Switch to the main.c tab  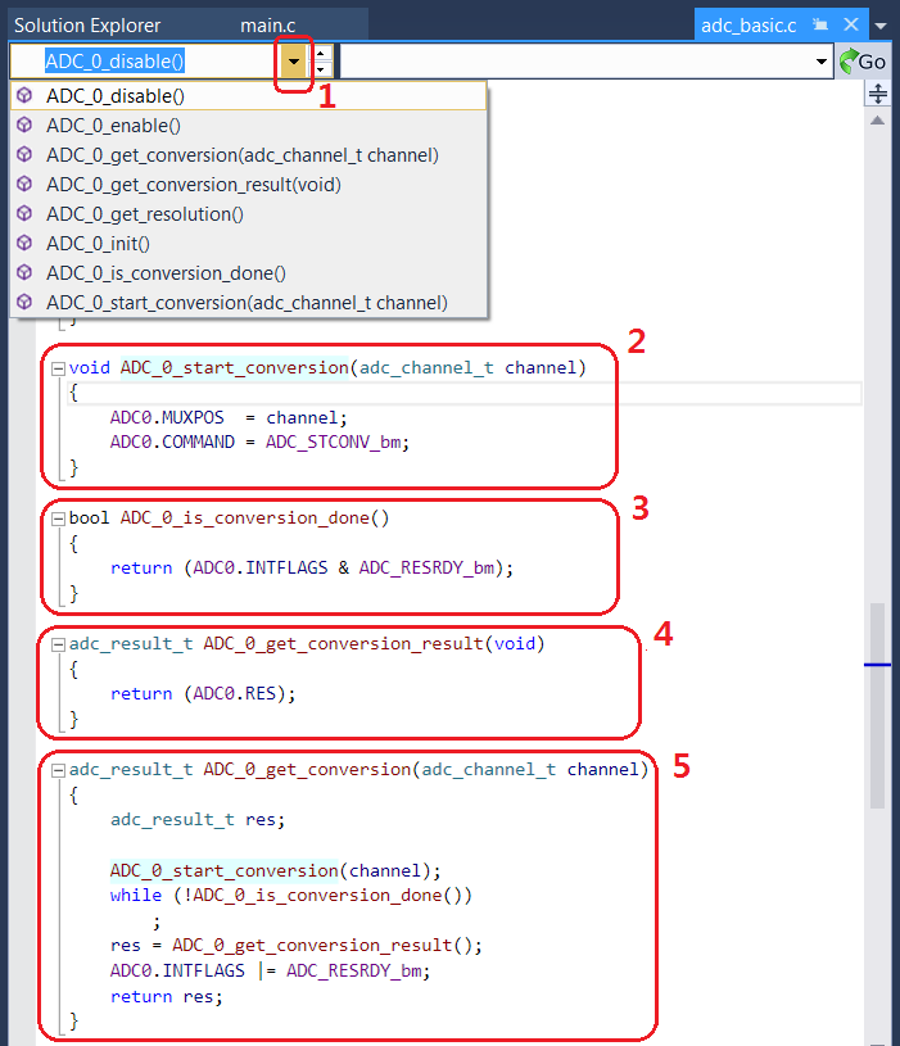(268, 25)
